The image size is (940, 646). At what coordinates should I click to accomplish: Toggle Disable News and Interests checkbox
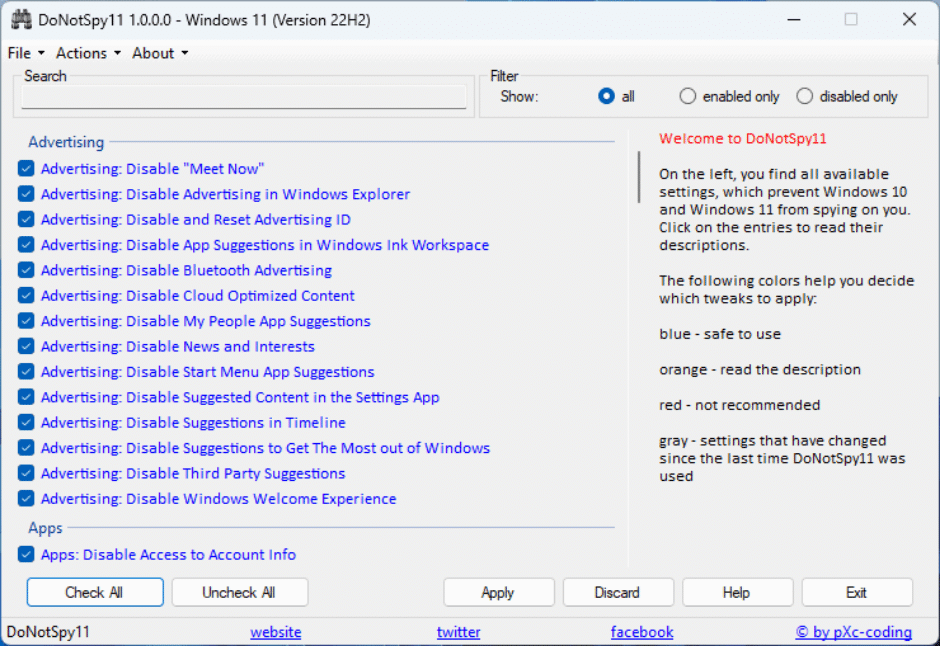26,346
